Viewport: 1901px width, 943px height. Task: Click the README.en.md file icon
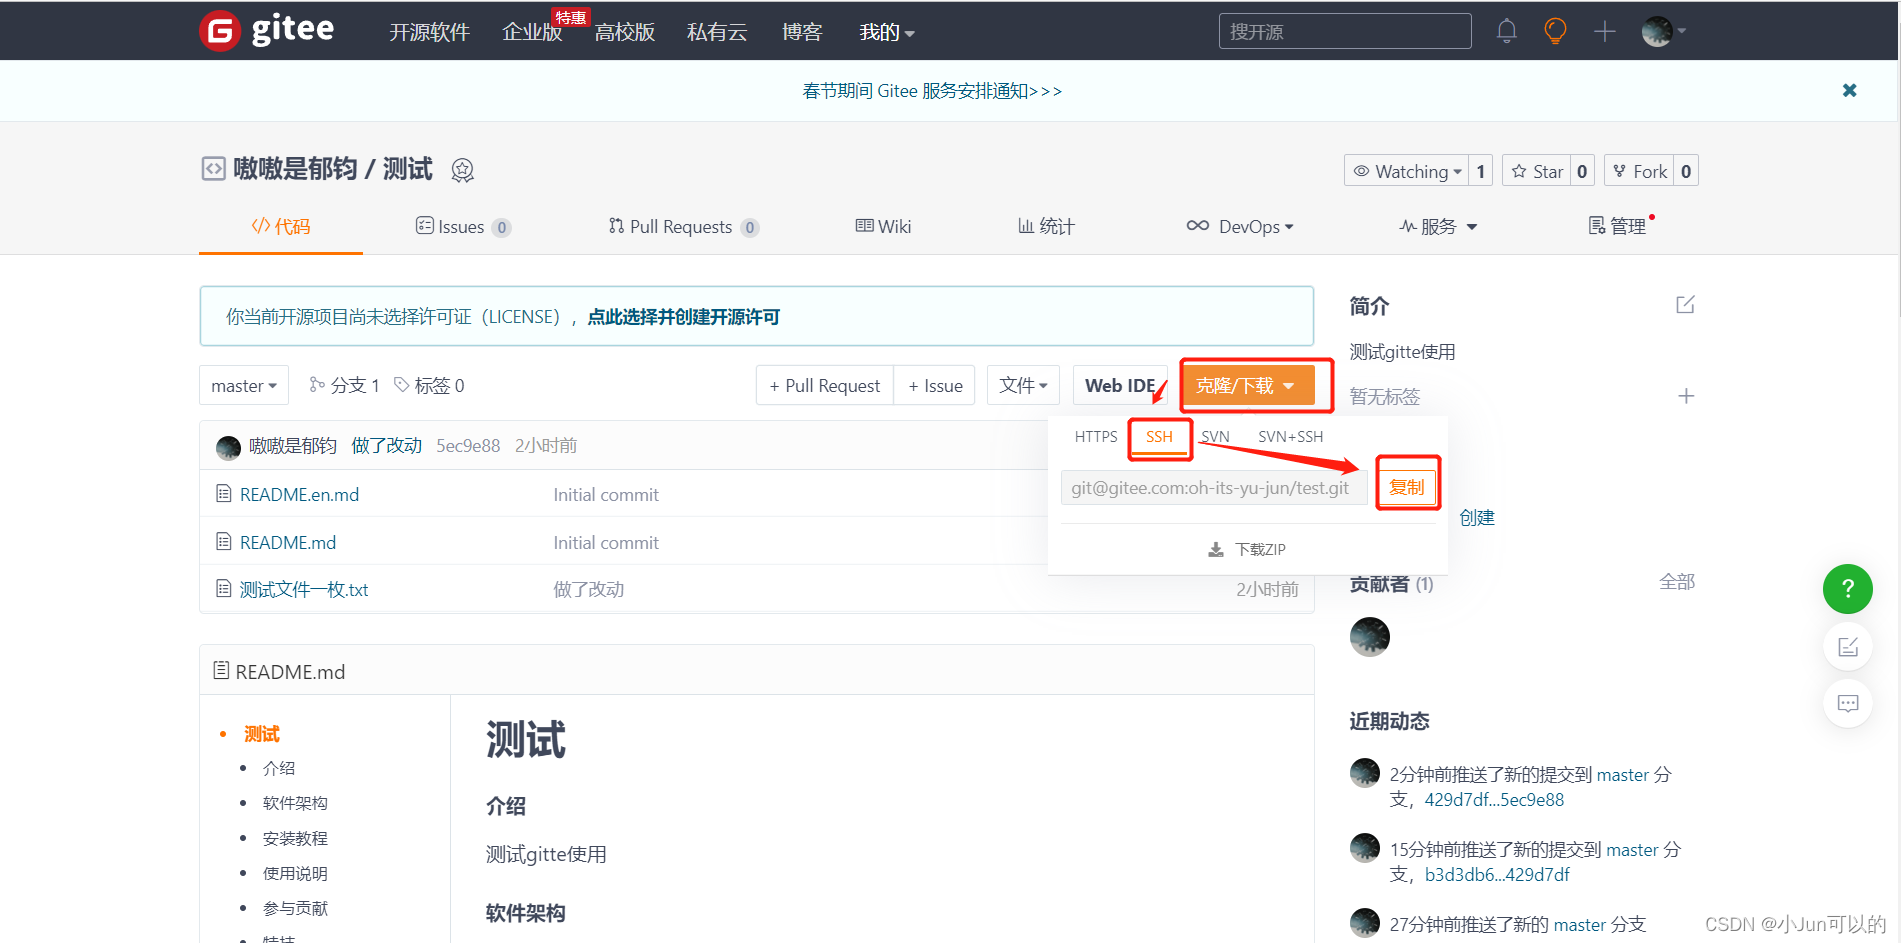click(224, 493)
